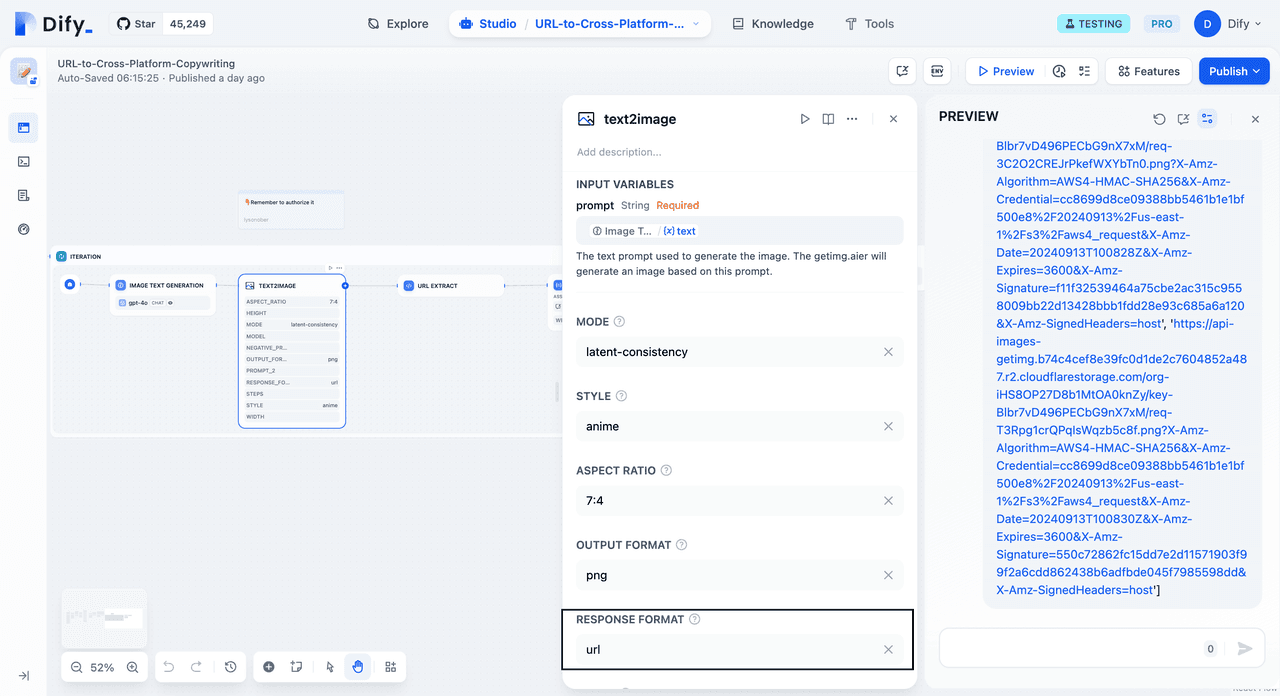Viewport: 1280px width, 696px height.
Task: Run the text2image node step
Action: pos(805,119)
